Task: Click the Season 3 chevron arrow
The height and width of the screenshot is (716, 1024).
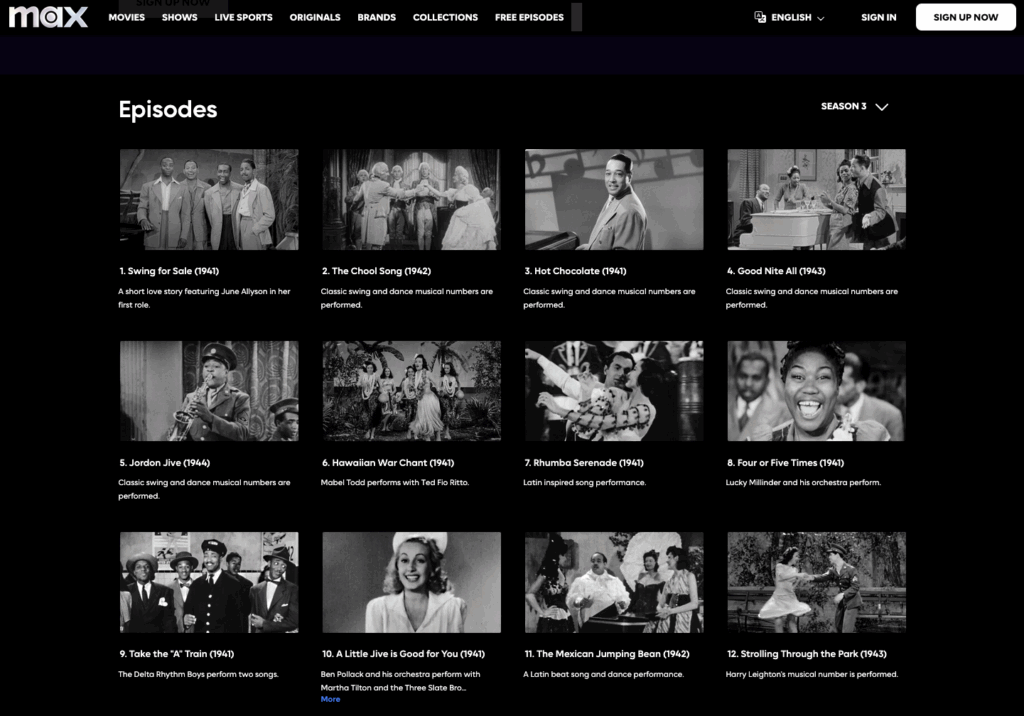Action: (881, 107)
